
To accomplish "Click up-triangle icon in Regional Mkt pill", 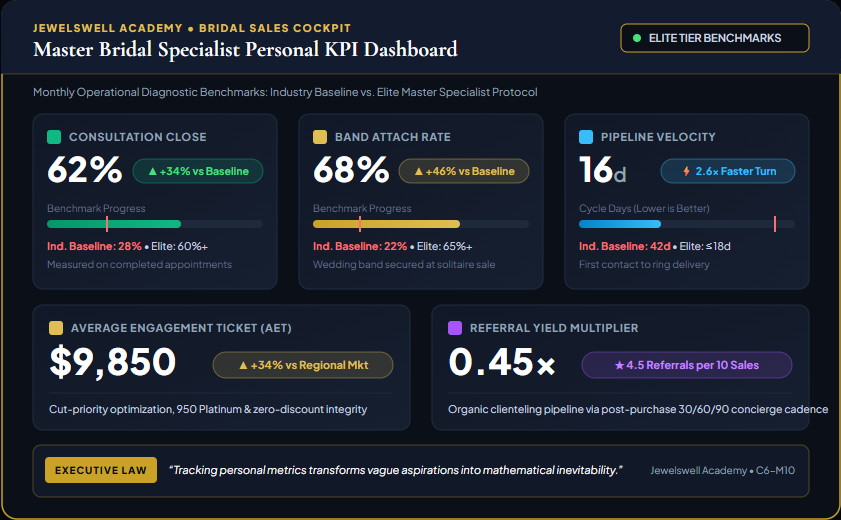I will [243, 365].
